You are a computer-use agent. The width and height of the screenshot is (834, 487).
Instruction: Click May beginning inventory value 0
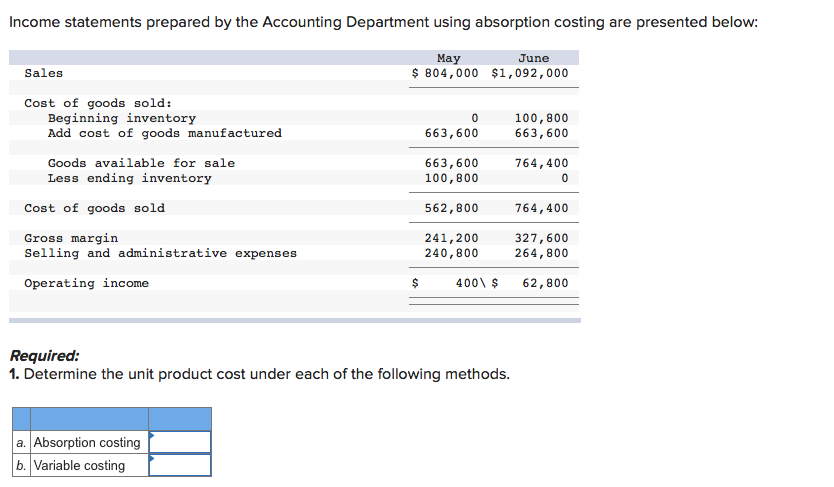pos(474,118)
